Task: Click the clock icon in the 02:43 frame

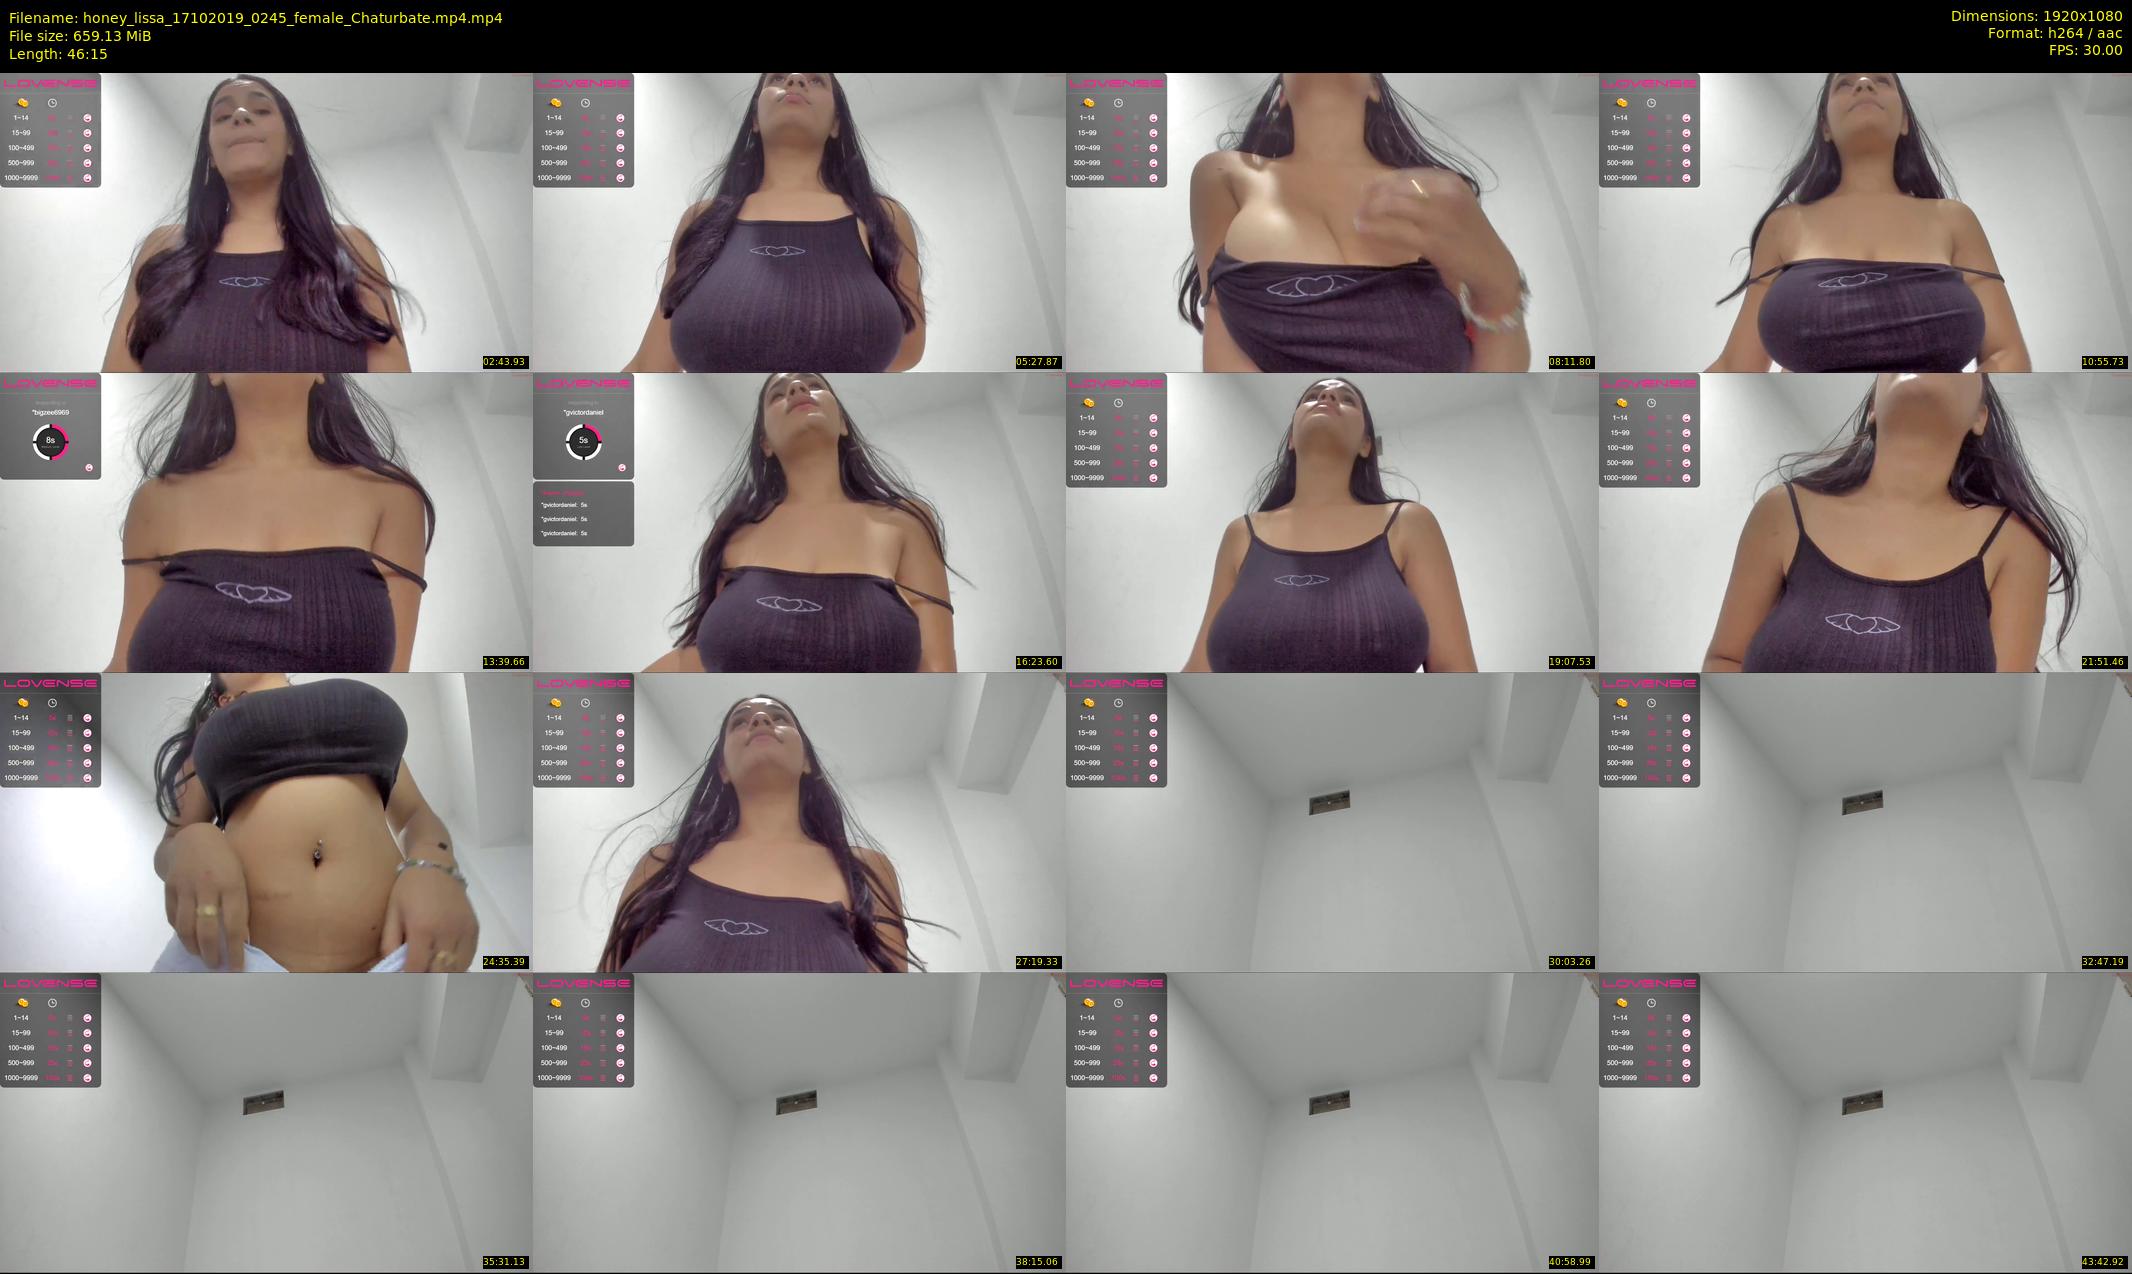Action: point(52,103)
